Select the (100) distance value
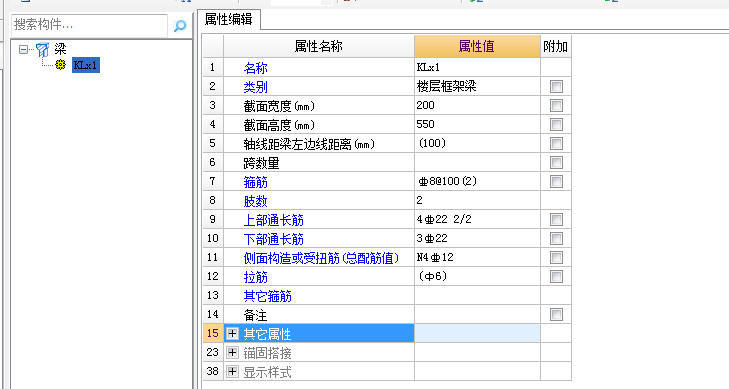The width and height of the screenshot is (729, 389). click(477, 144)
